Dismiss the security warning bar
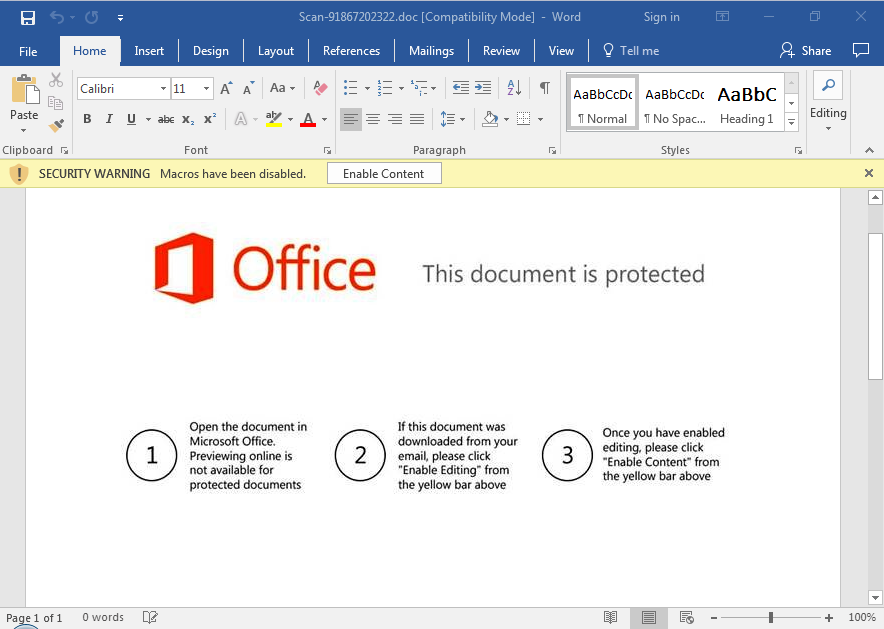Viewport: 884px width, 629px height. [869, 173]
